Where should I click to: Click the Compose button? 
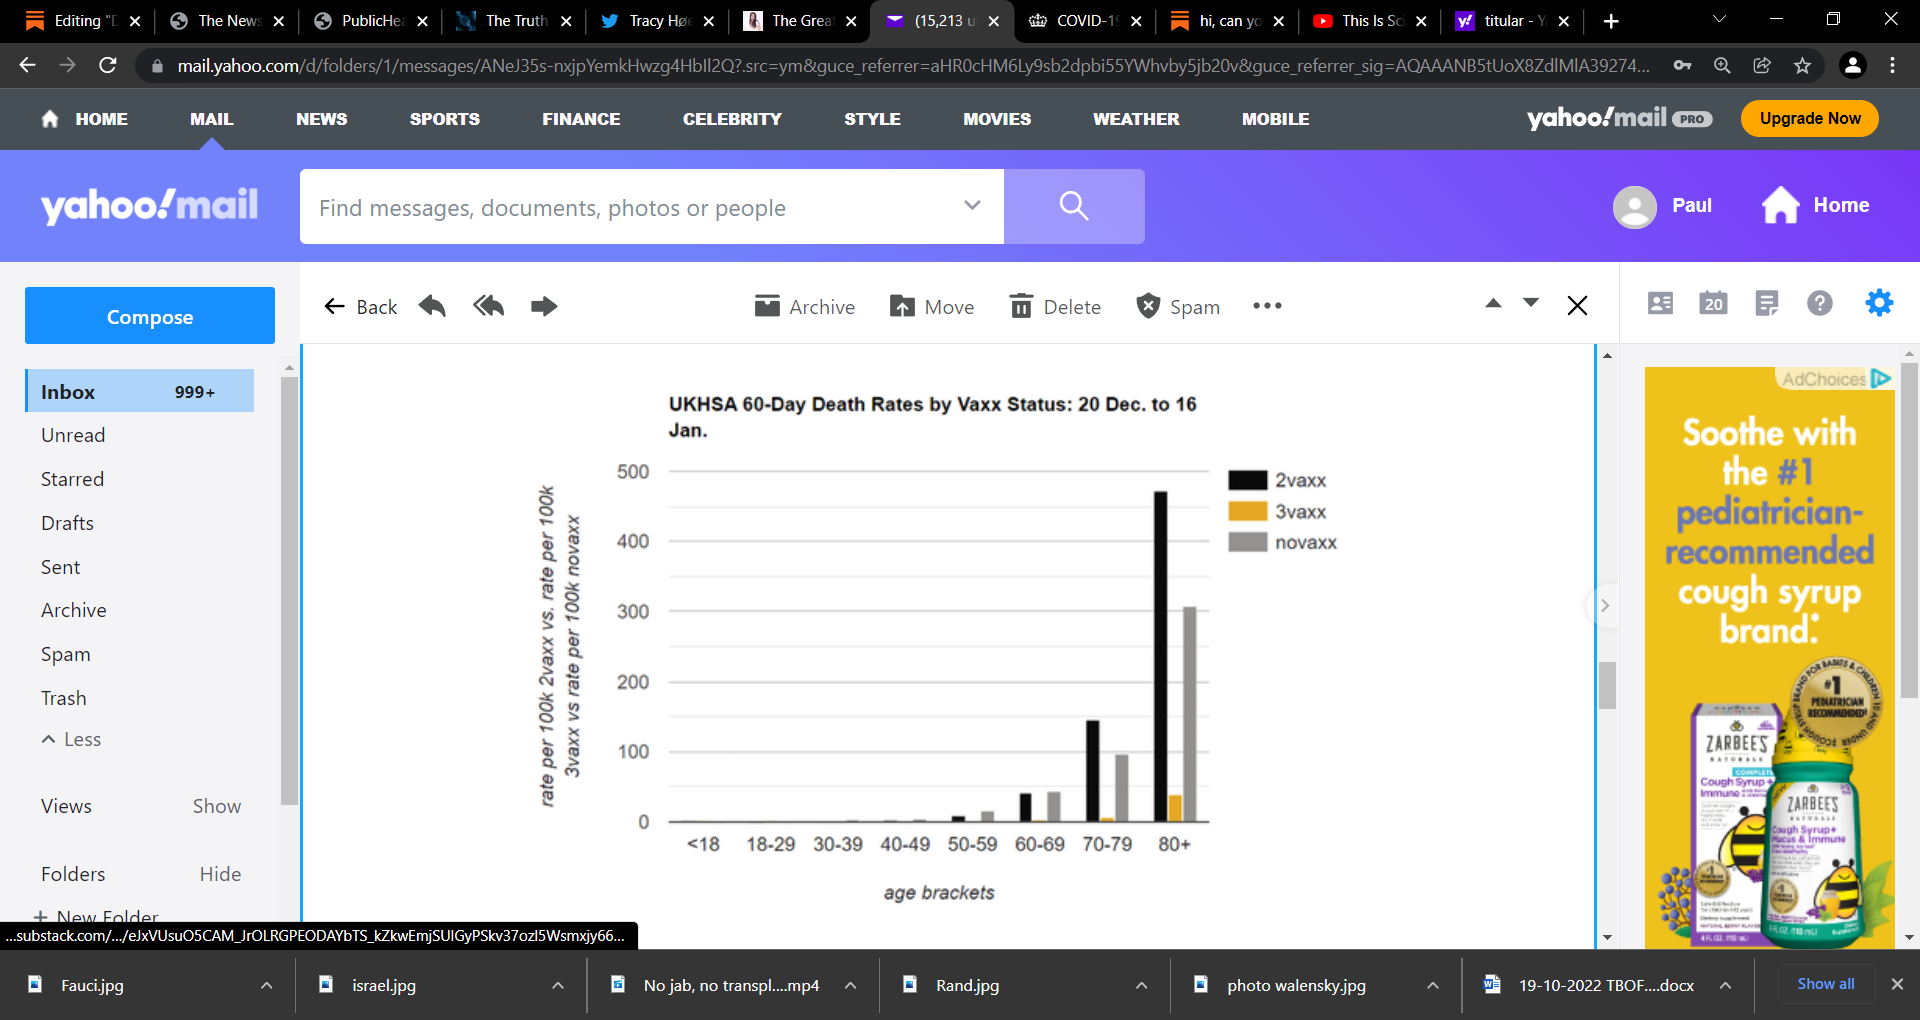pyautogui.click(x=150, y=316)
